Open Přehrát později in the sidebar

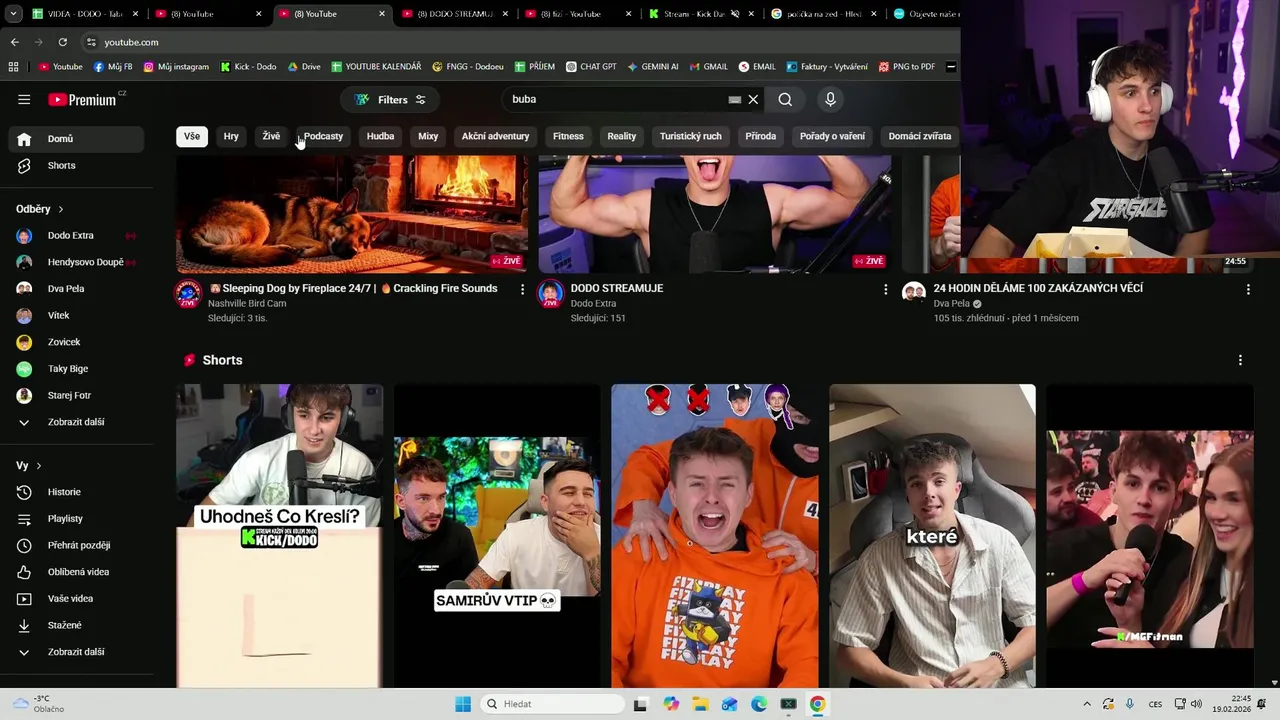tap(76, 545)
